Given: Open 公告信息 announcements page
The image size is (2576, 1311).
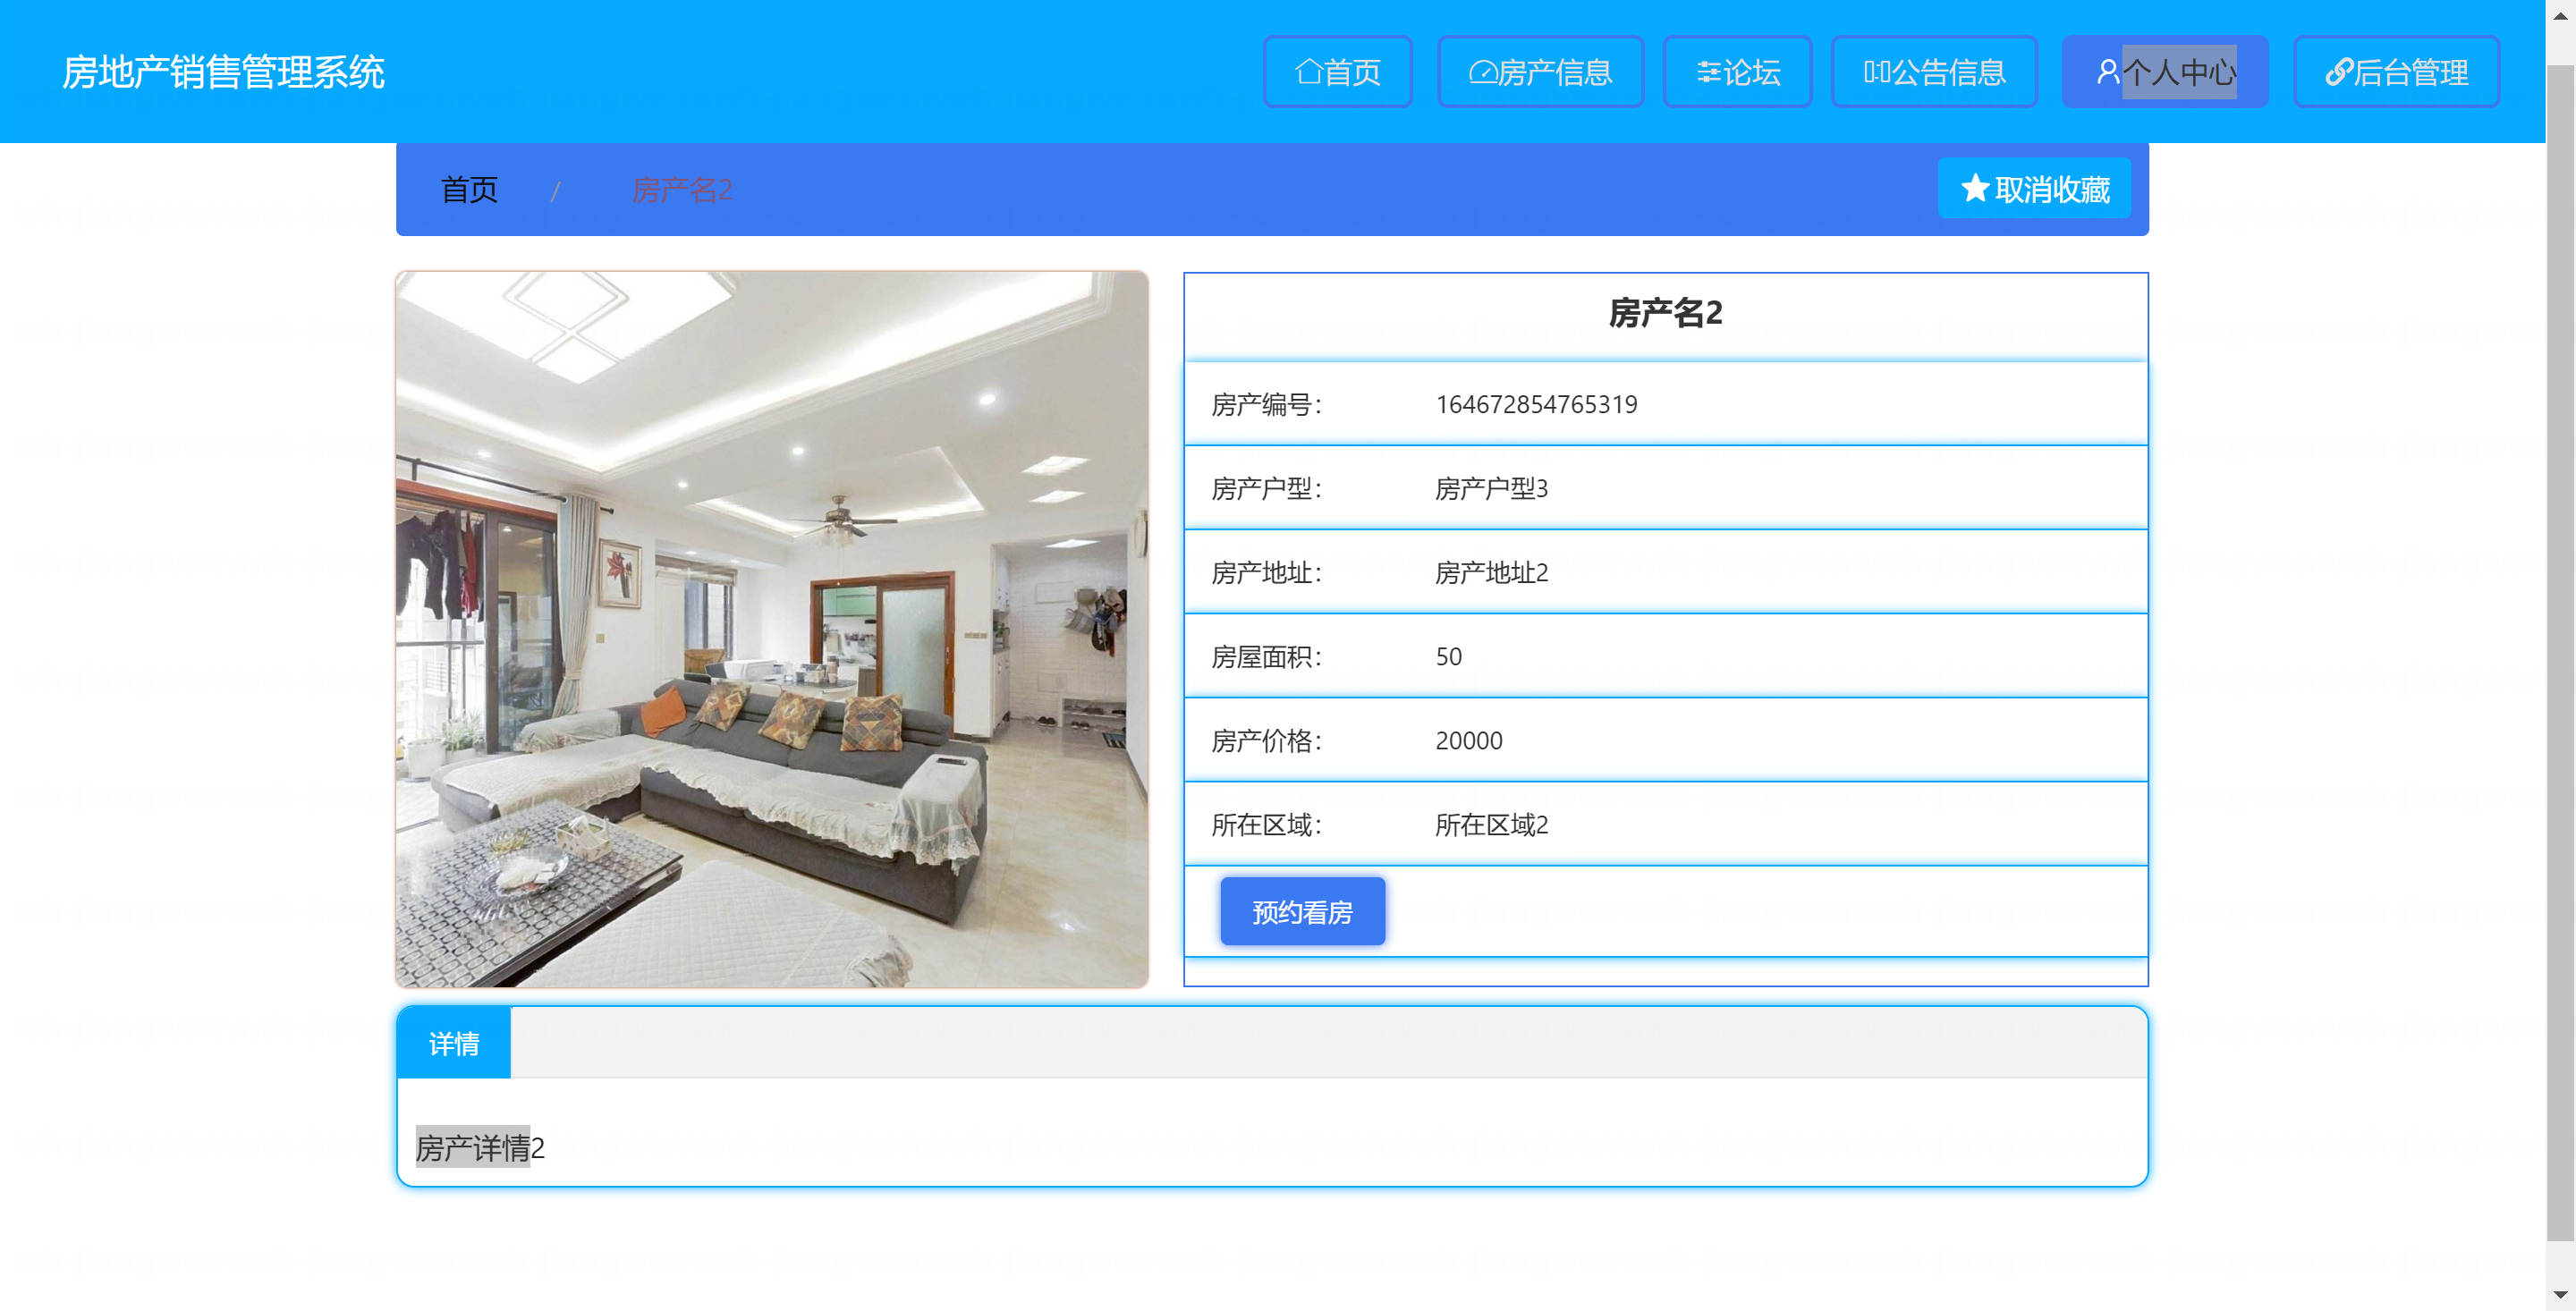Looking at the screenshot, I should tap(1948, 72).
